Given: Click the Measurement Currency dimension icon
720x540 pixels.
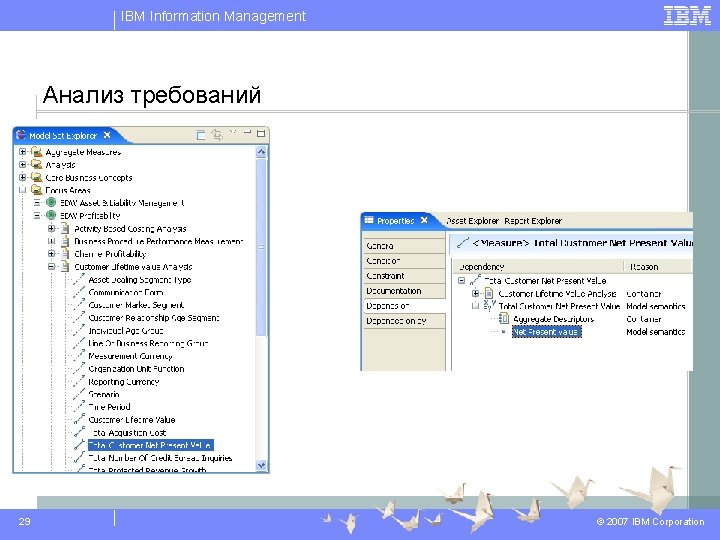Looking at the screenshot, I should (79, 355).
